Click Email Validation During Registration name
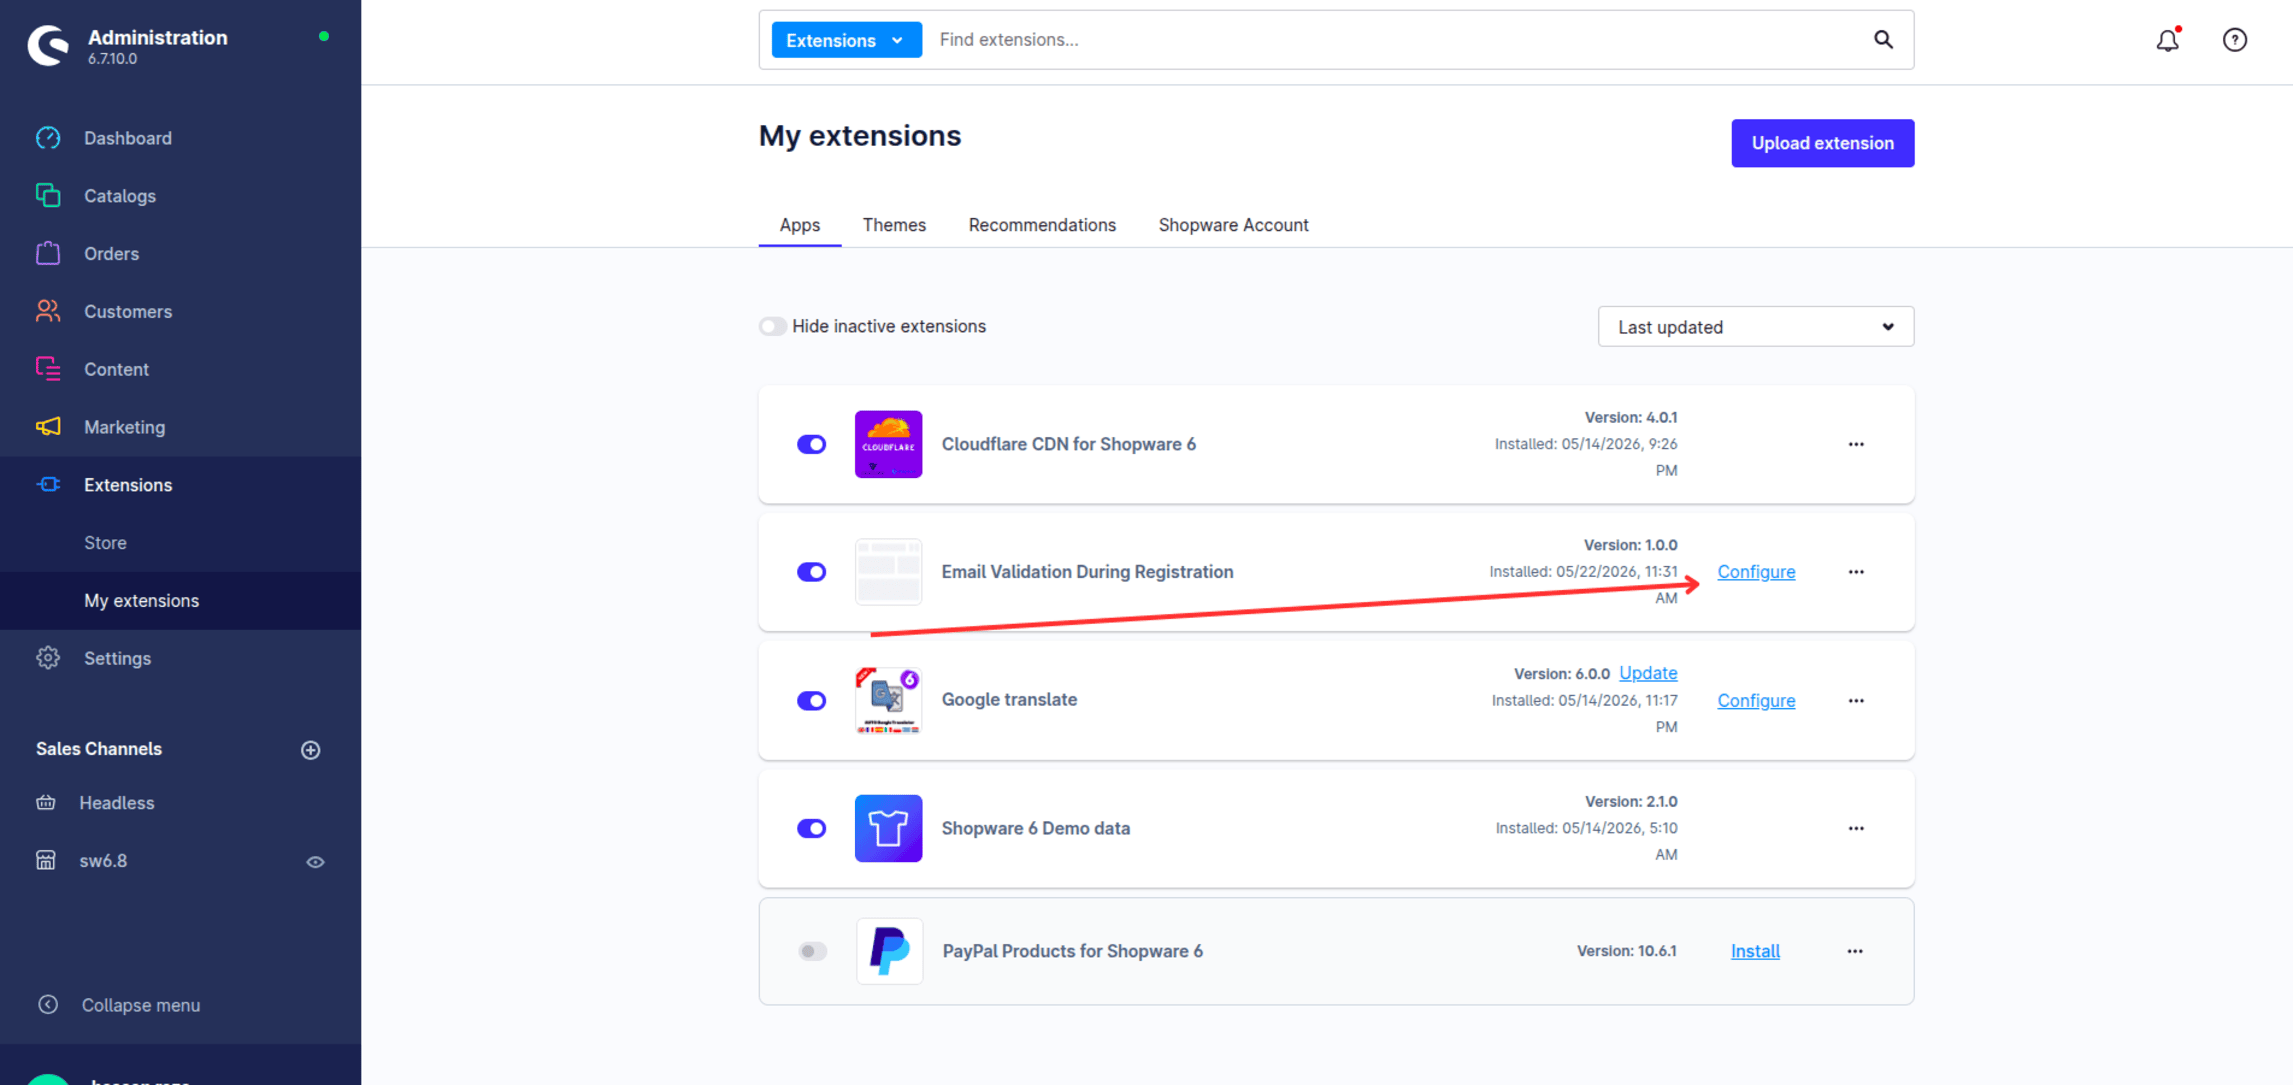The image size is (2293, 1085). click(1087, 572)
